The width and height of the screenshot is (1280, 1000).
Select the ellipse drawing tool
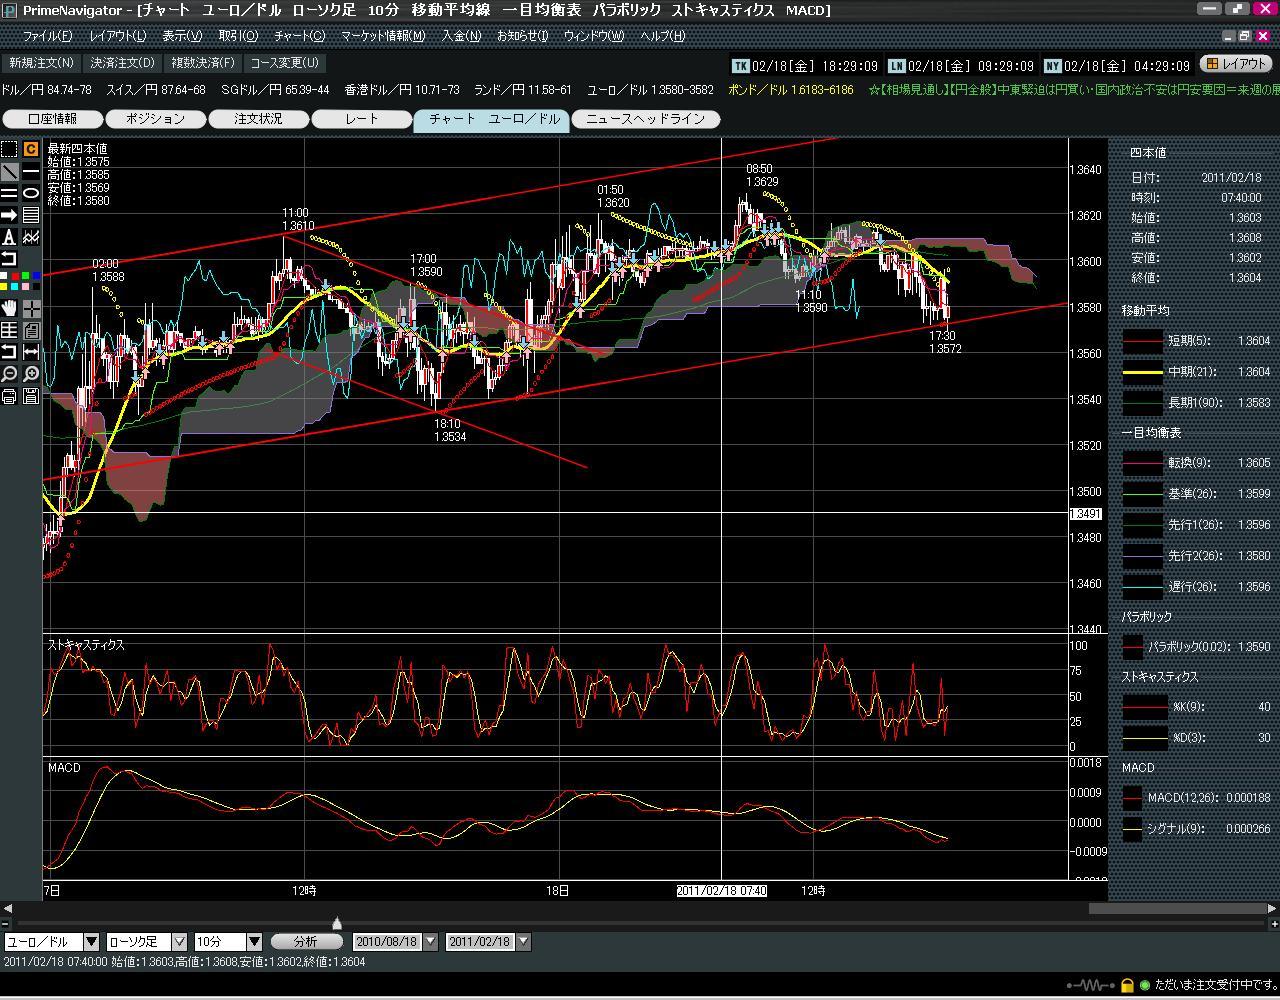[31, 193]
